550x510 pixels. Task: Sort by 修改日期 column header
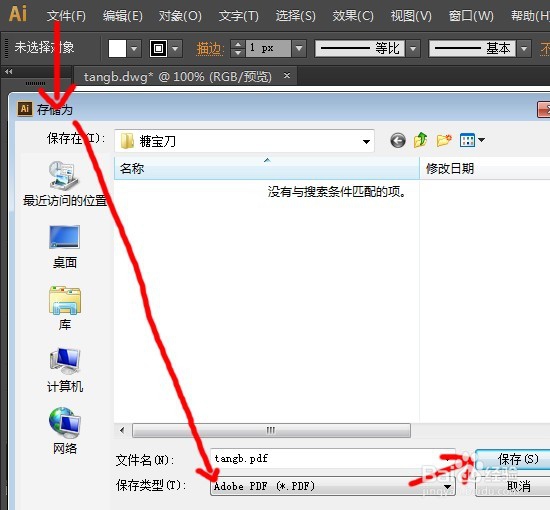pyautogui.click(x=485, y=169)
